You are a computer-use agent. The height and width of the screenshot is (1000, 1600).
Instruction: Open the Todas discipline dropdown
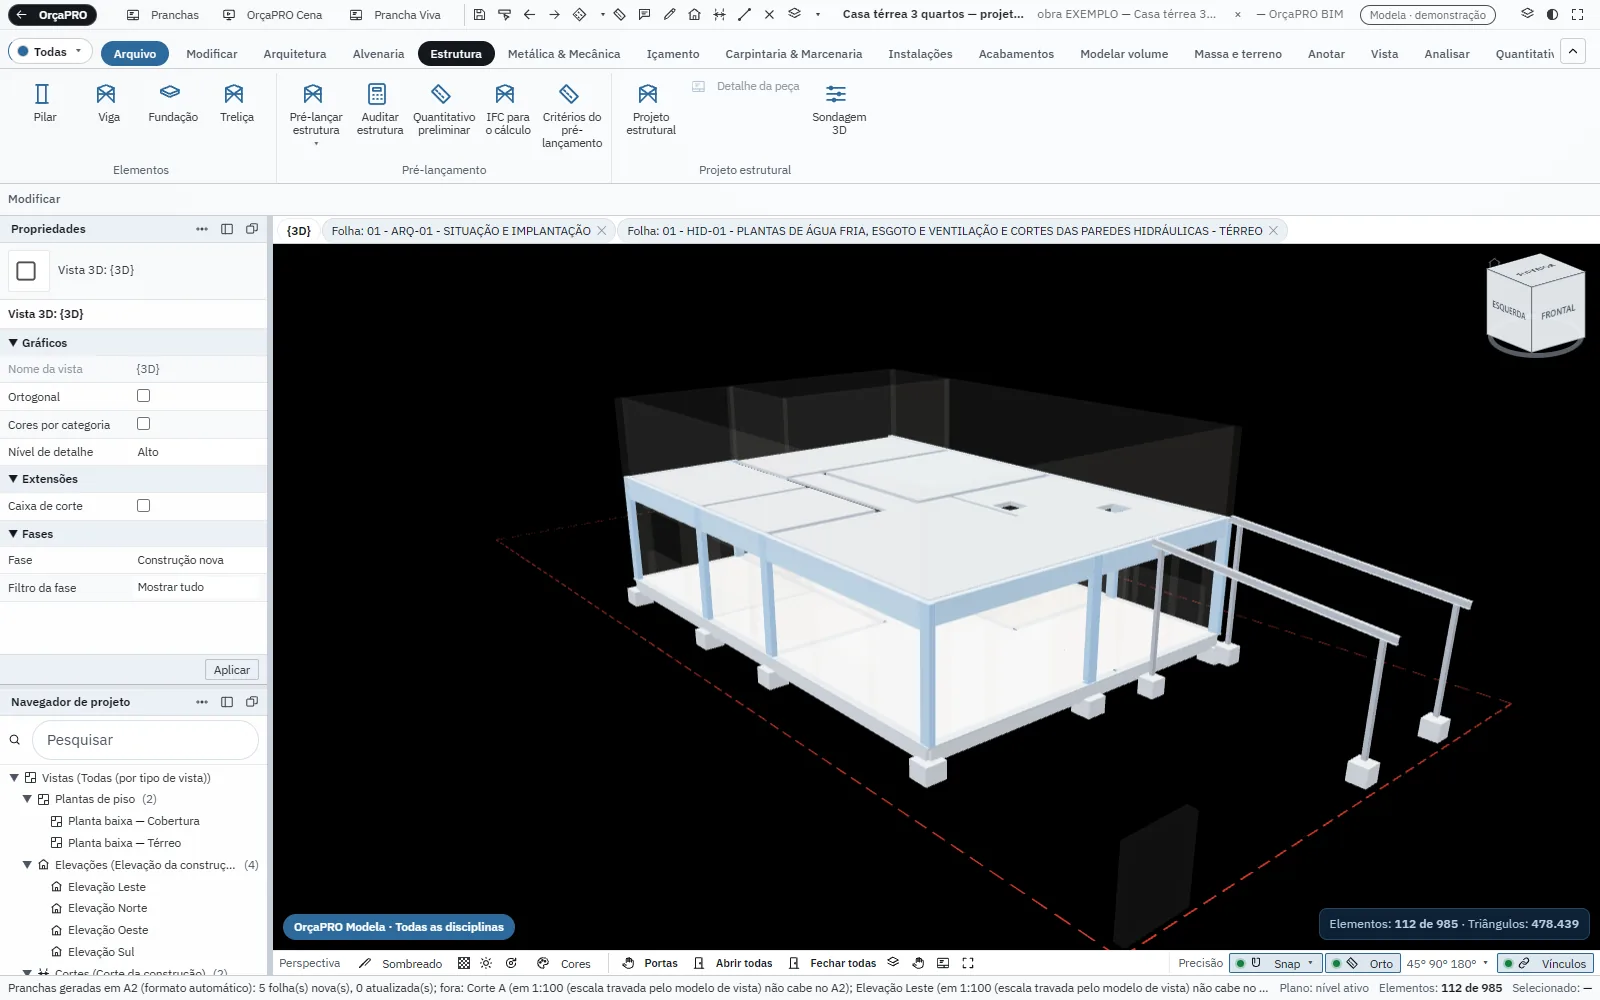[x=50, y=52]
